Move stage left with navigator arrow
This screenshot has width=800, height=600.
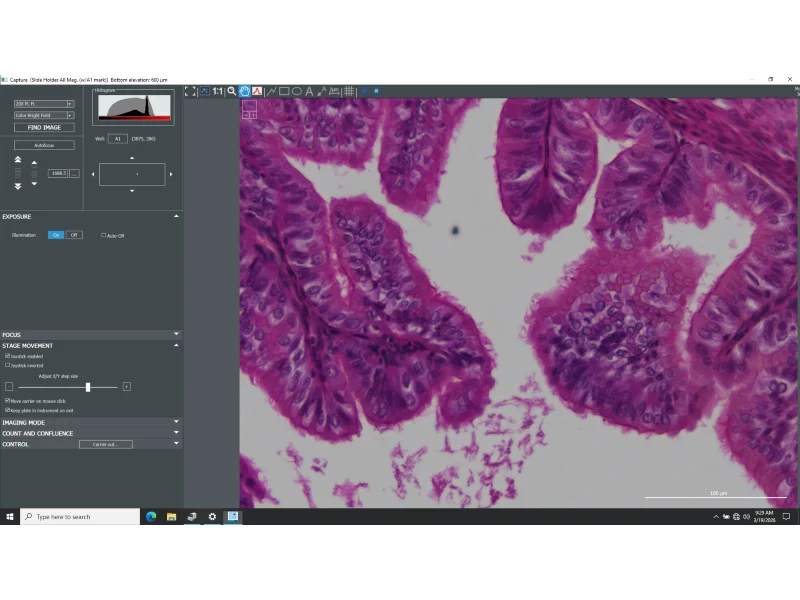pyautogui.click(x=93, y=174)
